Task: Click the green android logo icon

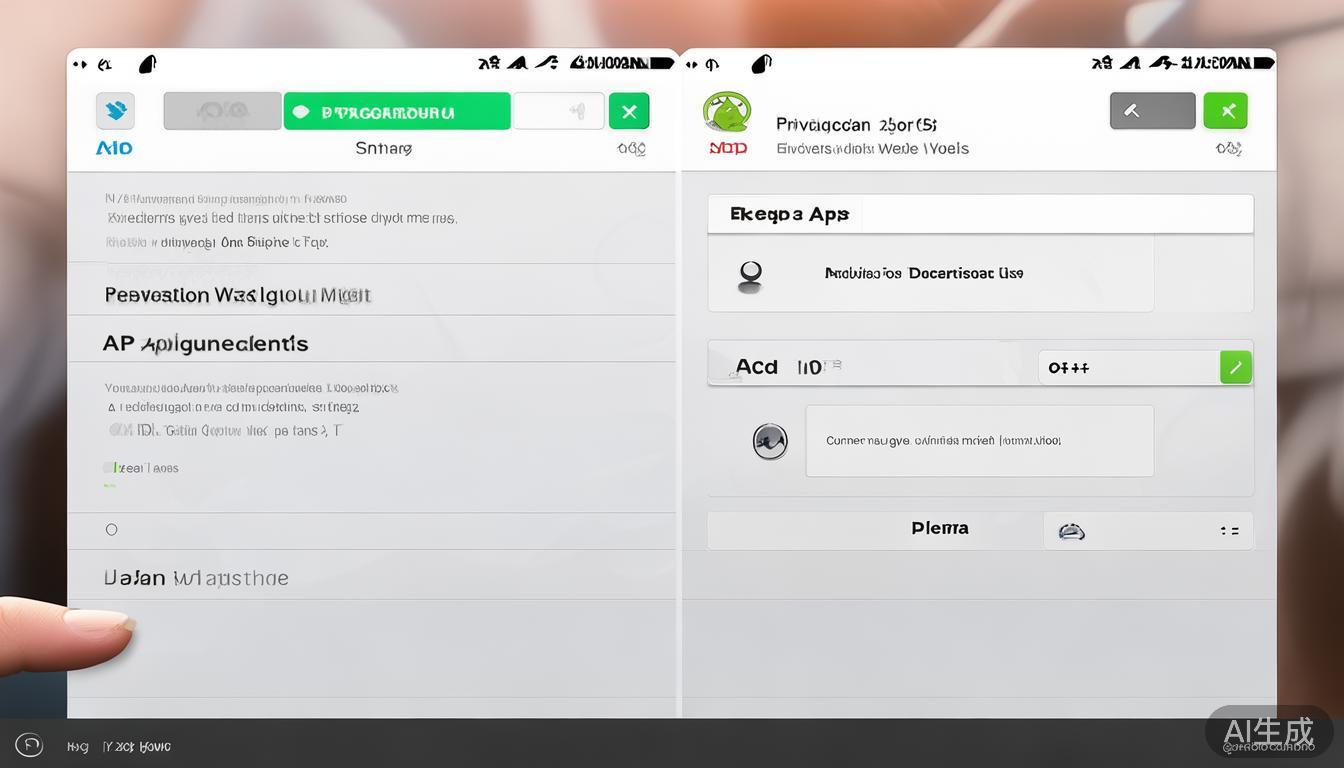Action: [727, 111]
